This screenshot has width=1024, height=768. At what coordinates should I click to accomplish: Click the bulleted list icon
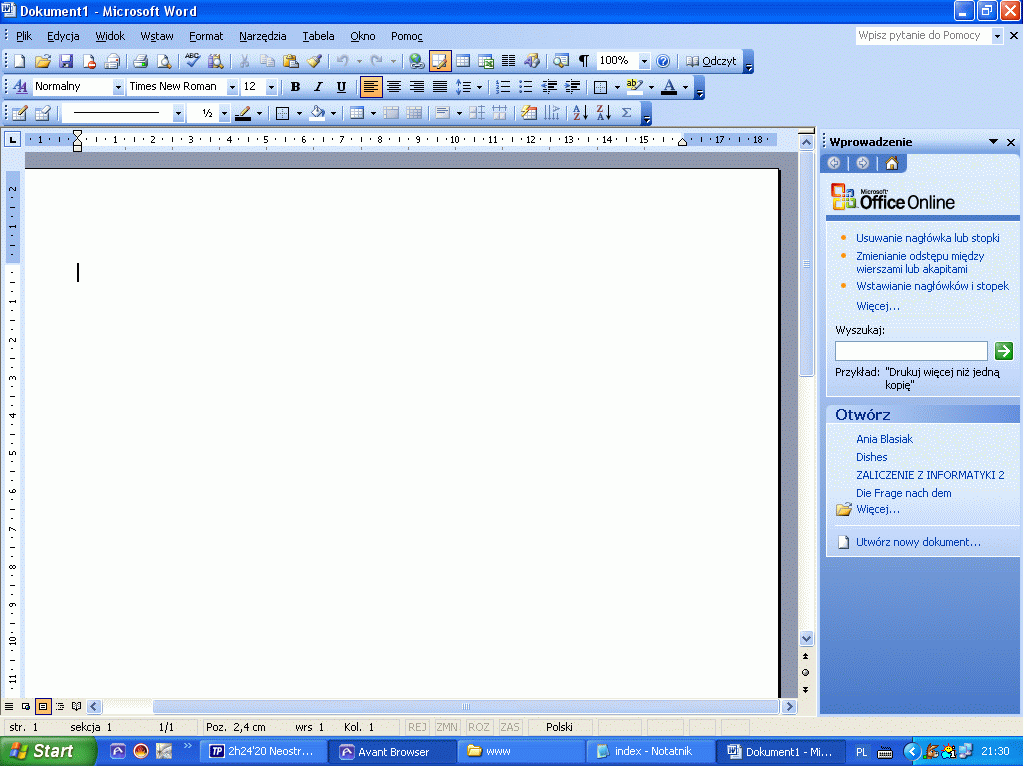tap(526, 87)
